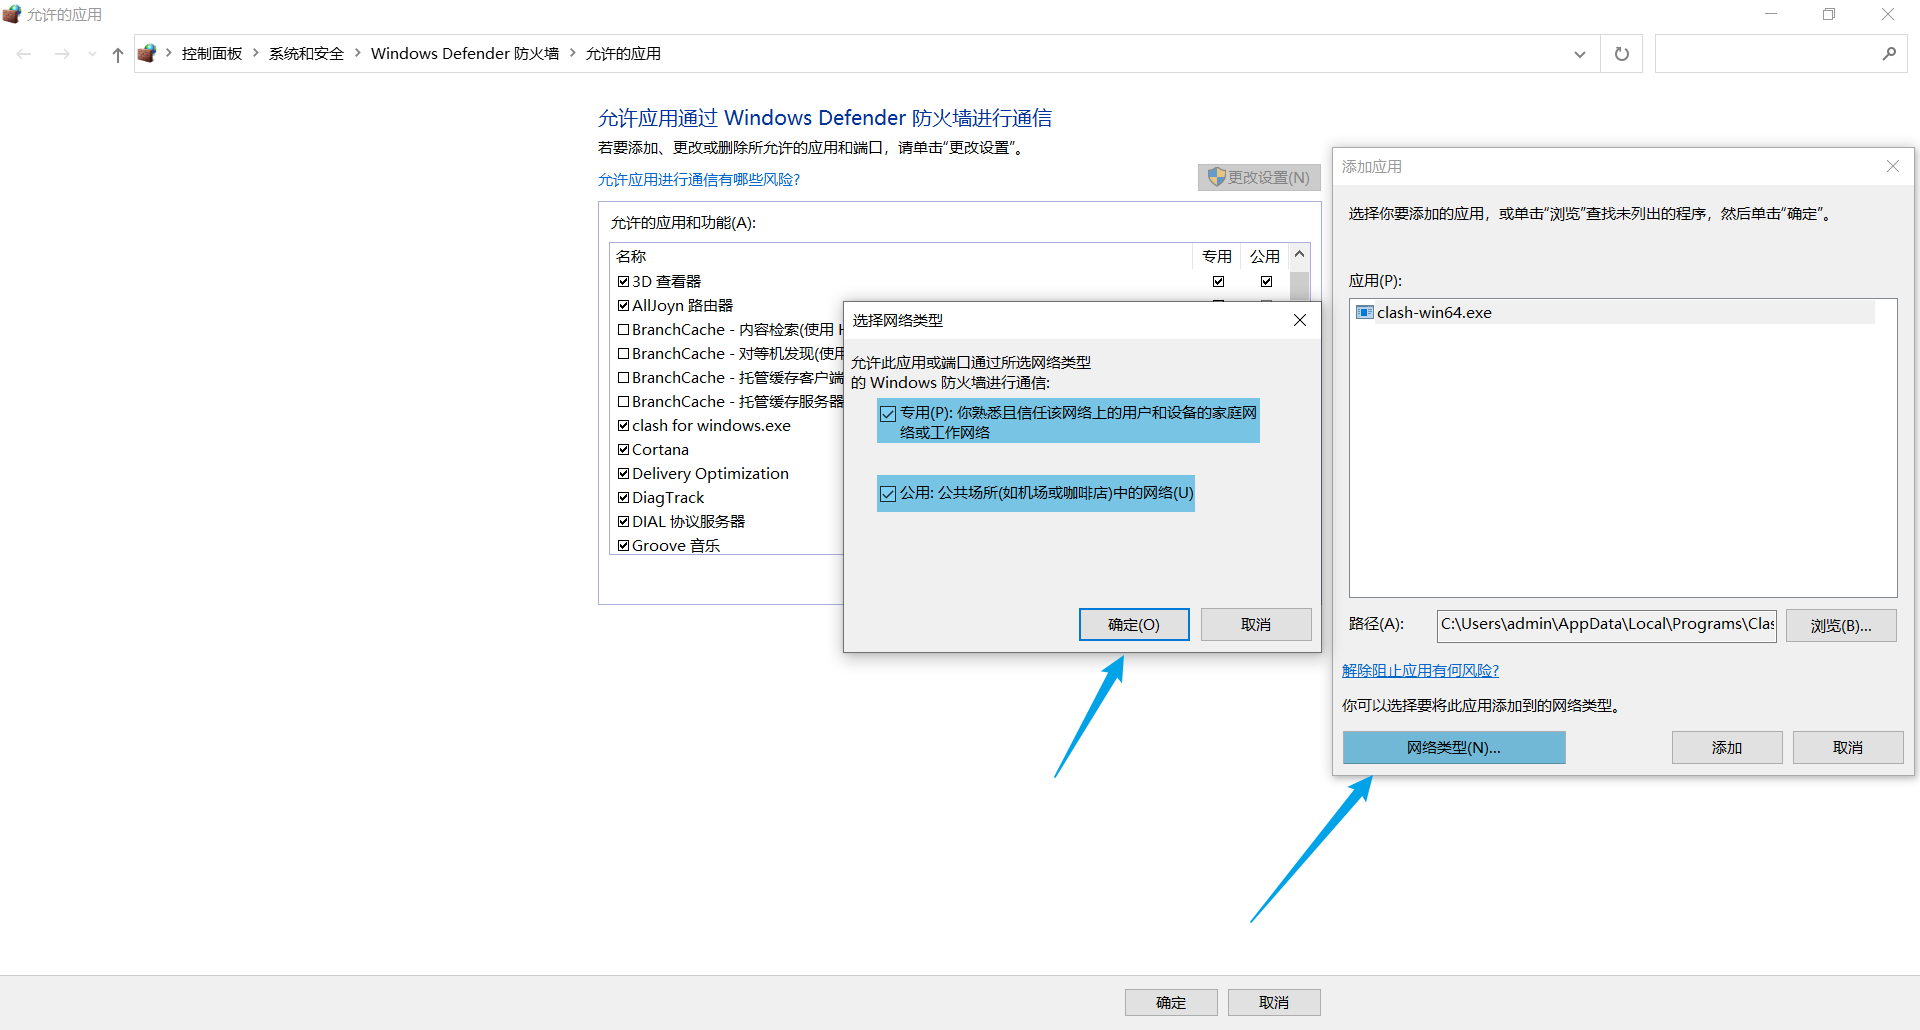The height and width of the screenshot is (1030, 1920).
Task: Select the 允许的应用 breadcrumb
Action: pyautogui.click(x=623, y=54)
